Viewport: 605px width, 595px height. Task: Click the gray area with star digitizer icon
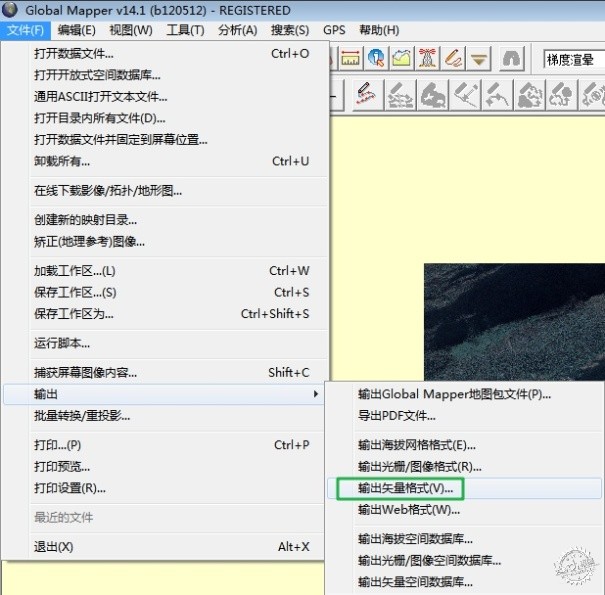pyautogui.click(x=433, y=95)
